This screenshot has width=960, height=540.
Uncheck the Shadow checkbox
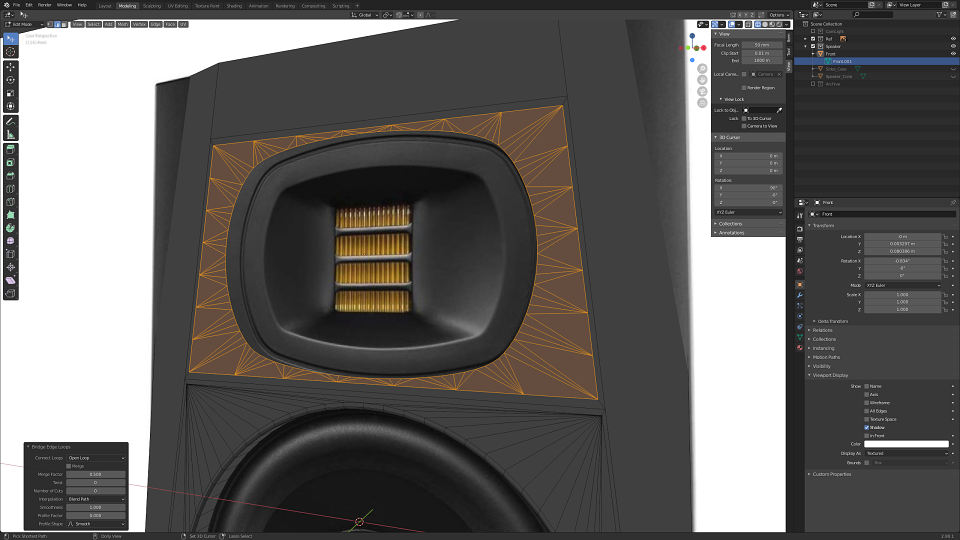866,427
